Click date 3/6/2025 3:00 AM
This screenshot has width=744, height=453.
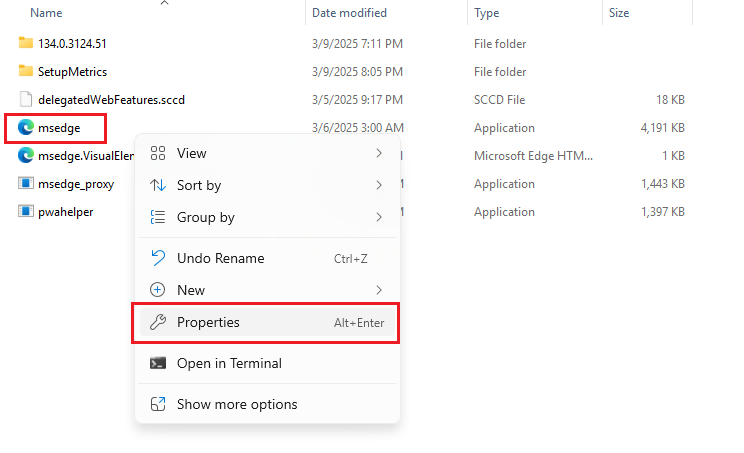tap(358, 128)
